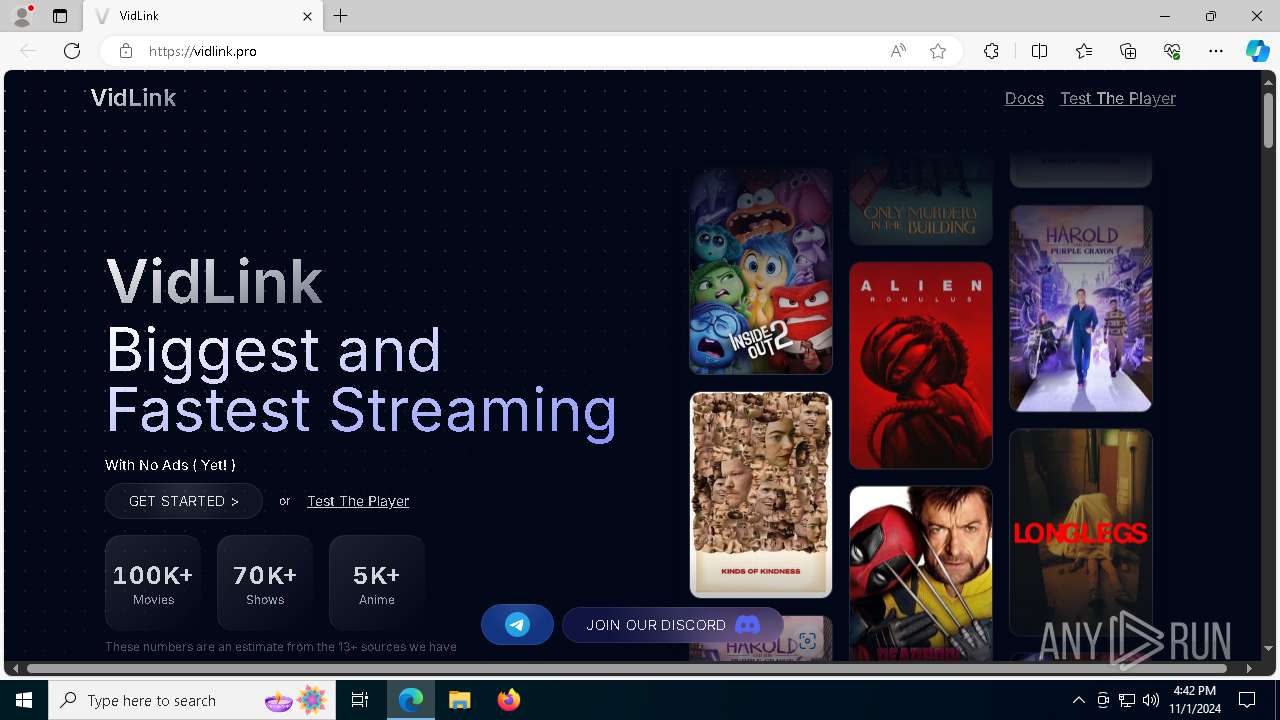1280x720 pixels.
Task: Click the 5K+ Anime stat card
Action: [x=377, y=583]
